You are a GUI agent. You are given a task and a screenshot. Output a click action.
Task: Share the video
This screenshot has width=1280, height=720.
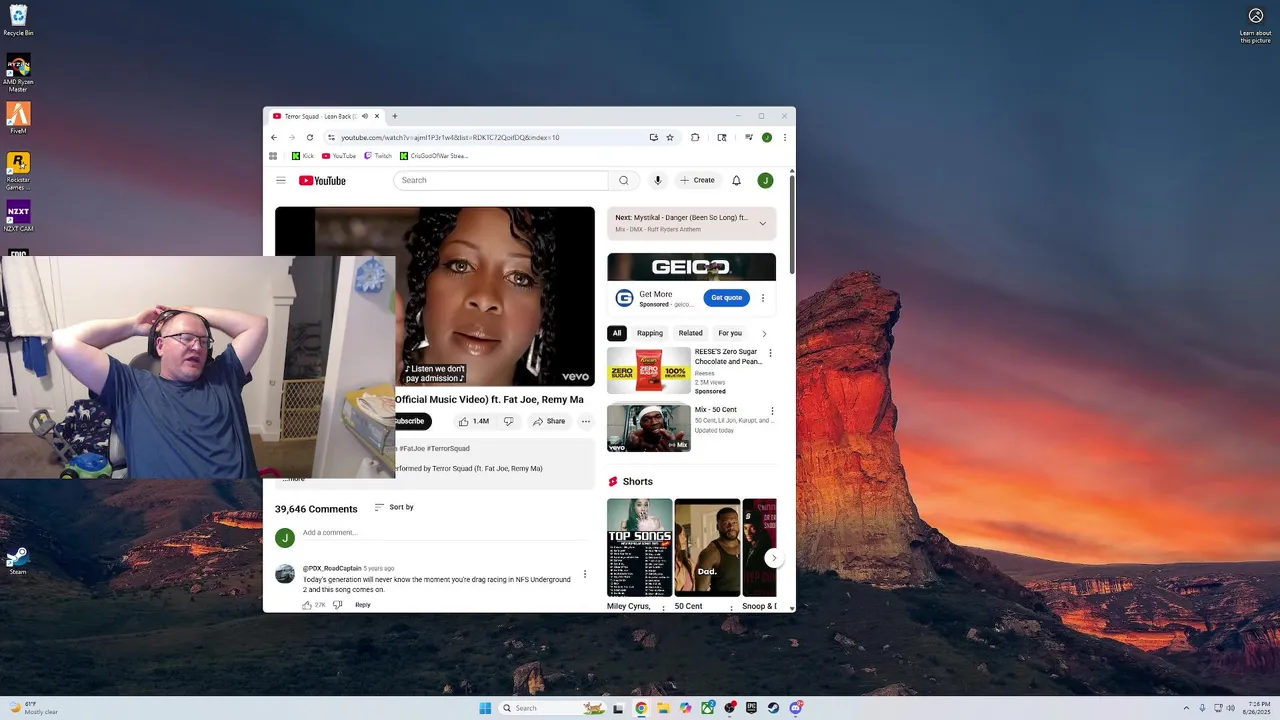tap(549, 421)
